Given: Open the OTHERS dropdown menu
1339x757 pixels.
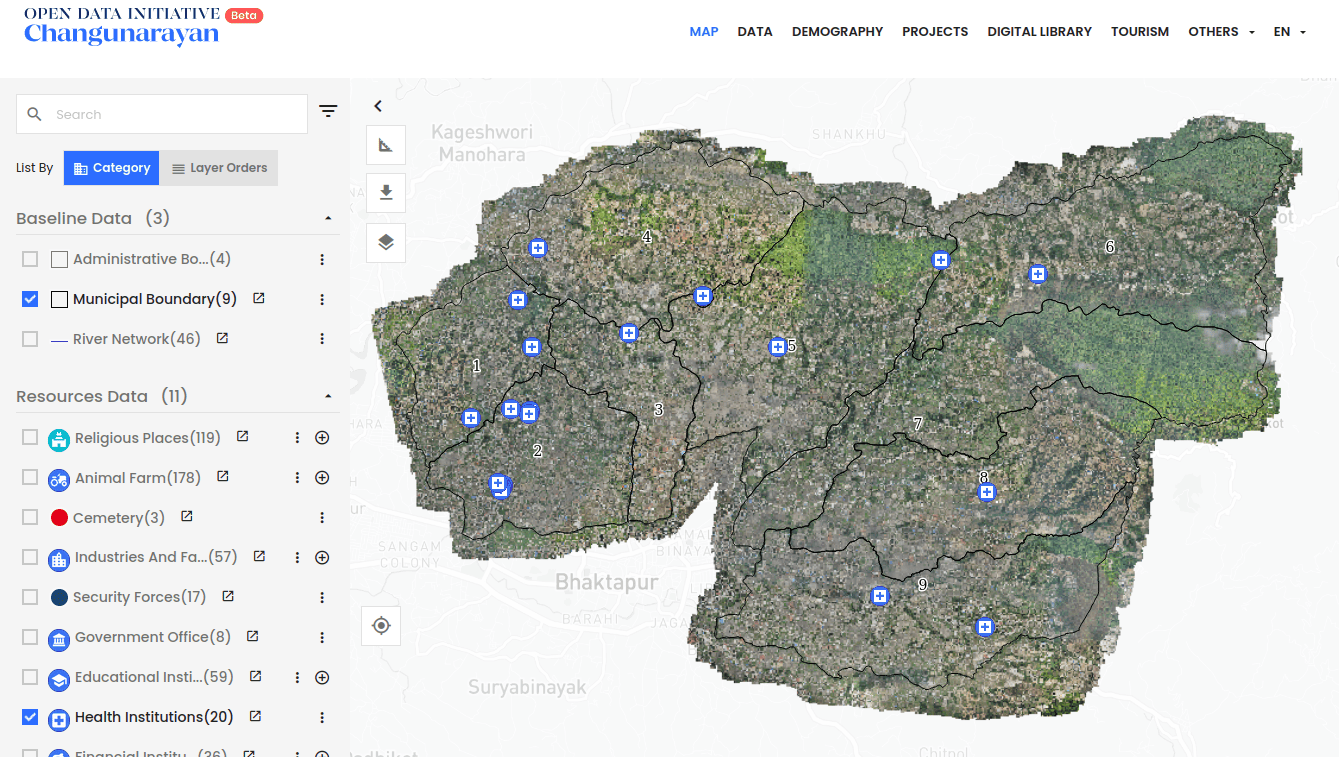Looking at the screenshot, I should tap(1221, 32).
